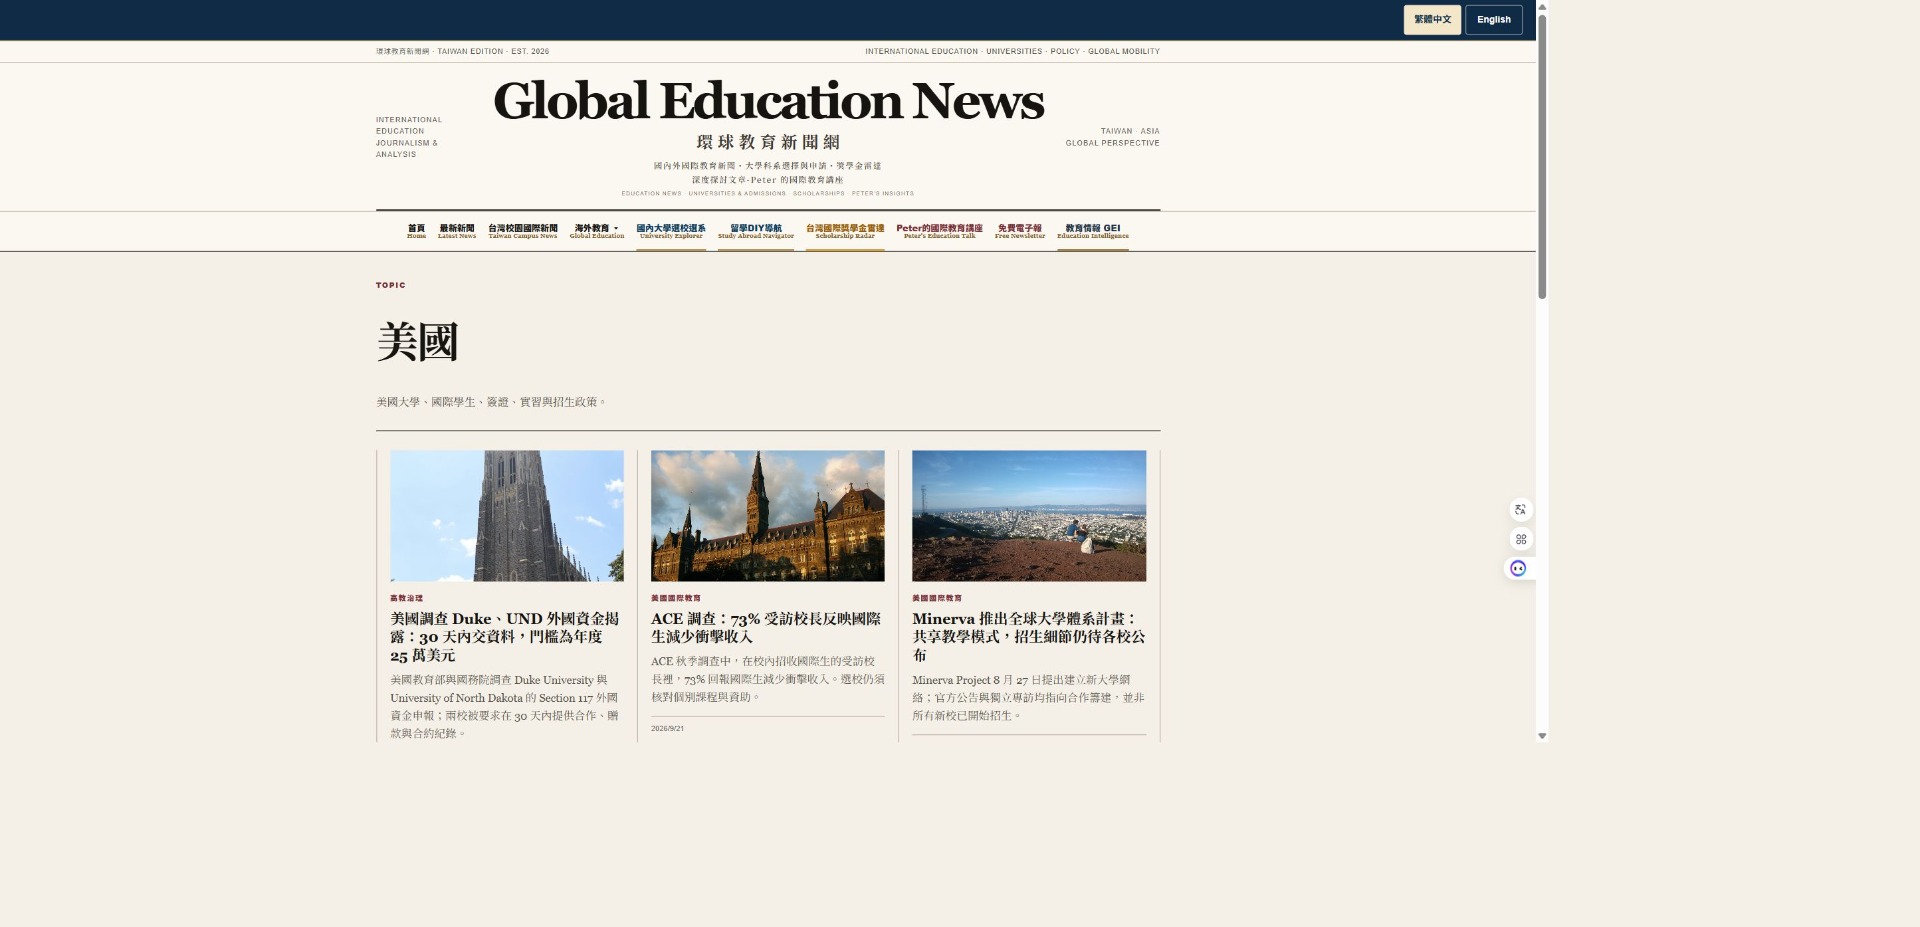
Task: Switch language to 繁體中文
Action: click(1432, 20)
